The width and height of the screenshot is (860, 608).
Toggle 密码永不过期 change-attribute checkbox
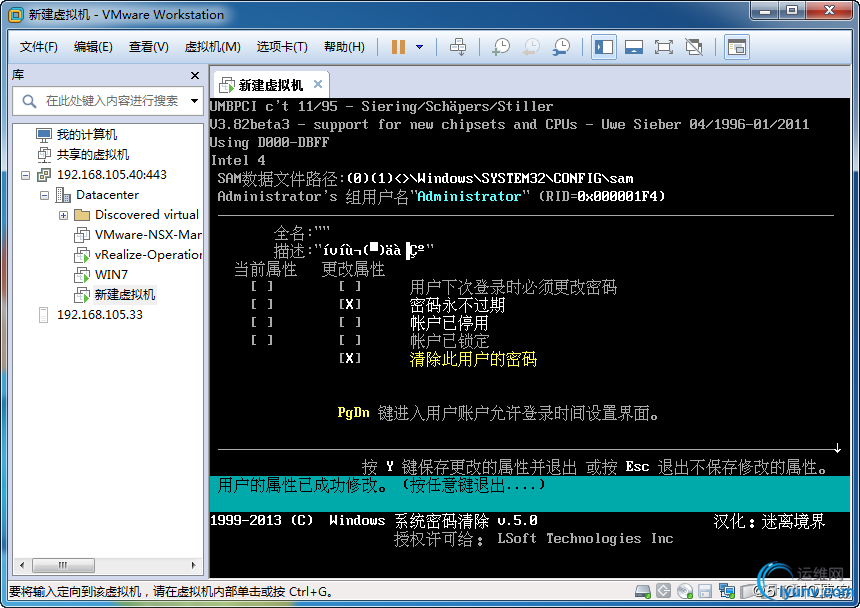[349, 304]
